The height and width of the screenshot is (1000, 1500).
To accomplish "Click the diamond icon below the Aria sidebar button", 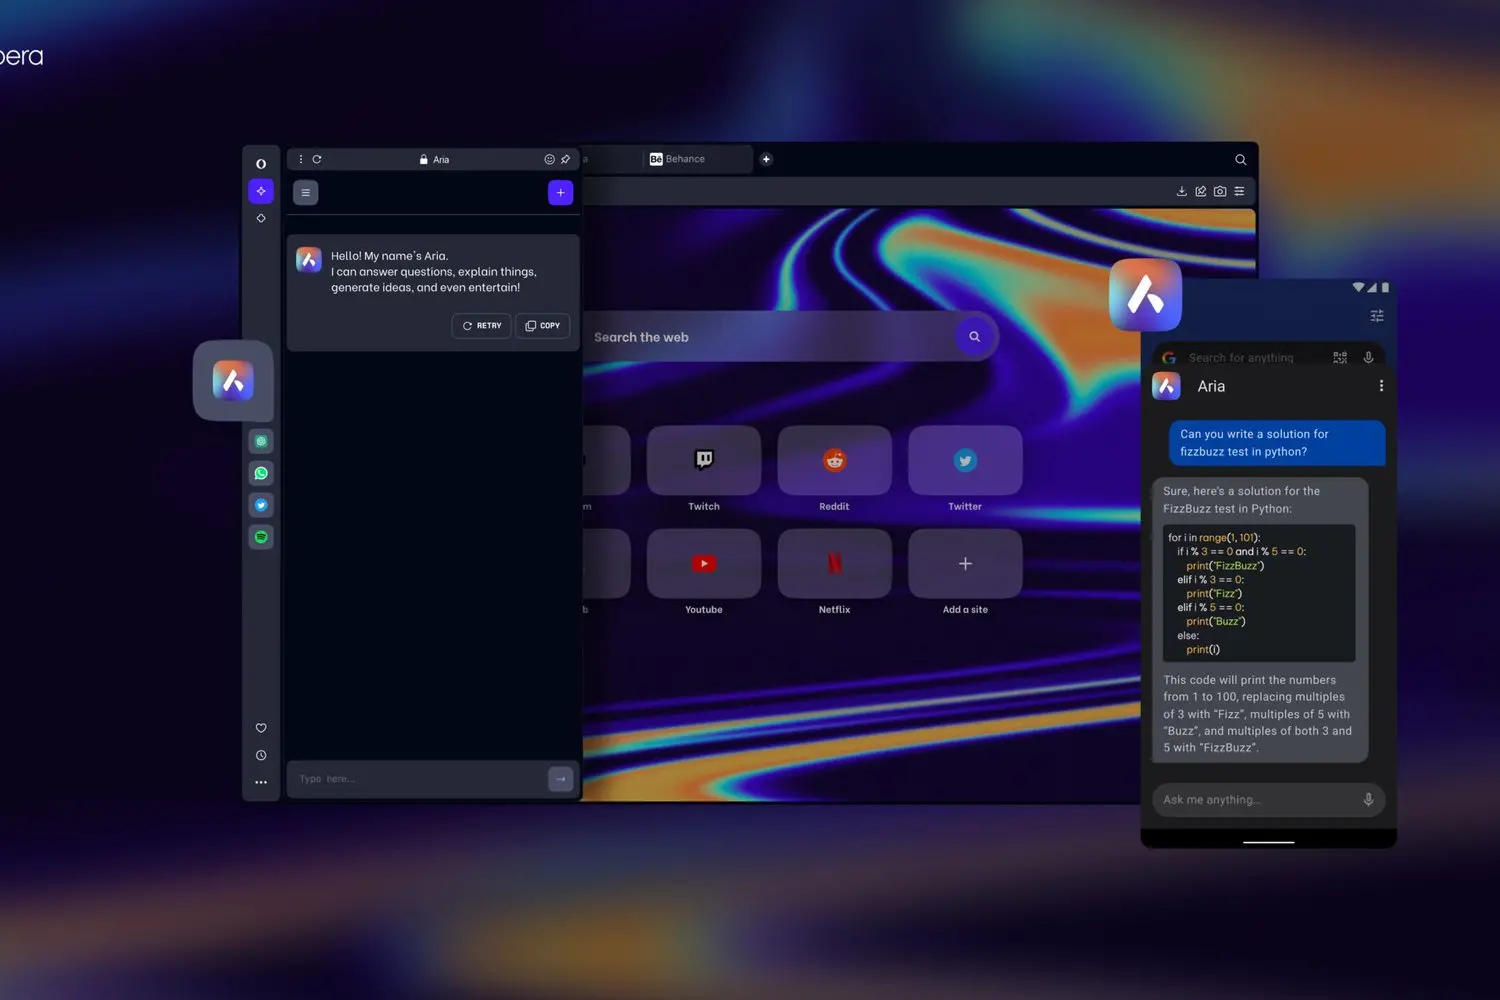I will pyautogui.click(x=261, y=218).
